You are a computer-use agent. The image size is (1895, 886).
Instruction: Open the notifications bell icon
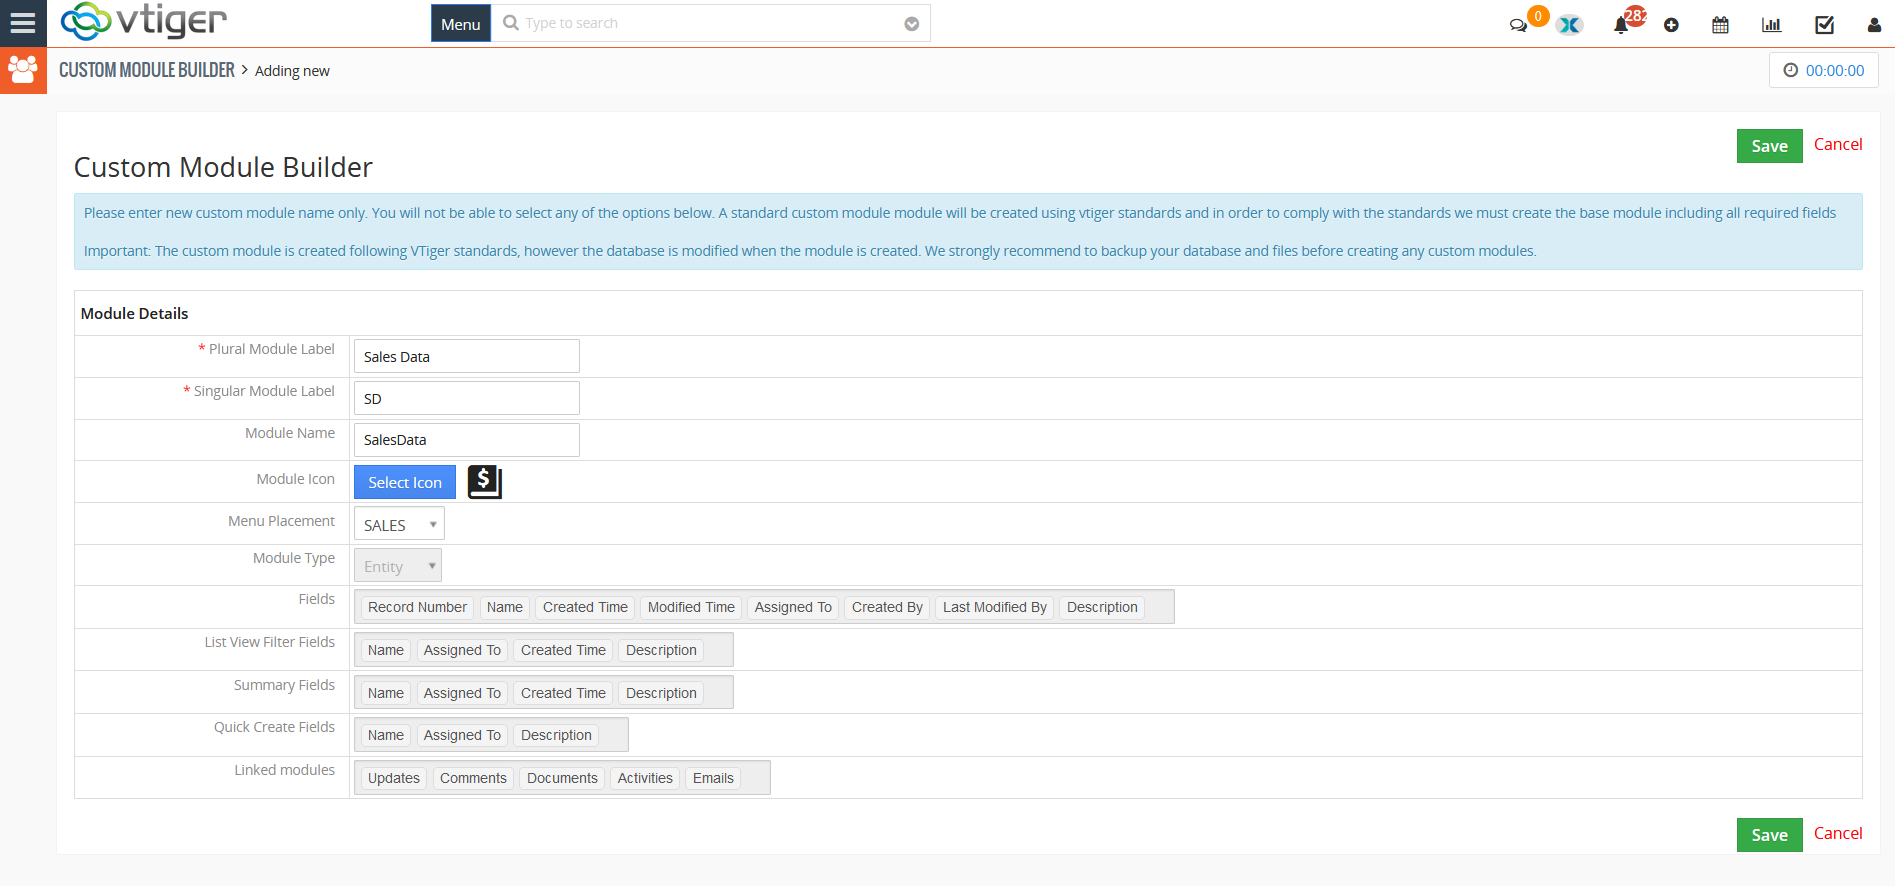pos(1621,25)
